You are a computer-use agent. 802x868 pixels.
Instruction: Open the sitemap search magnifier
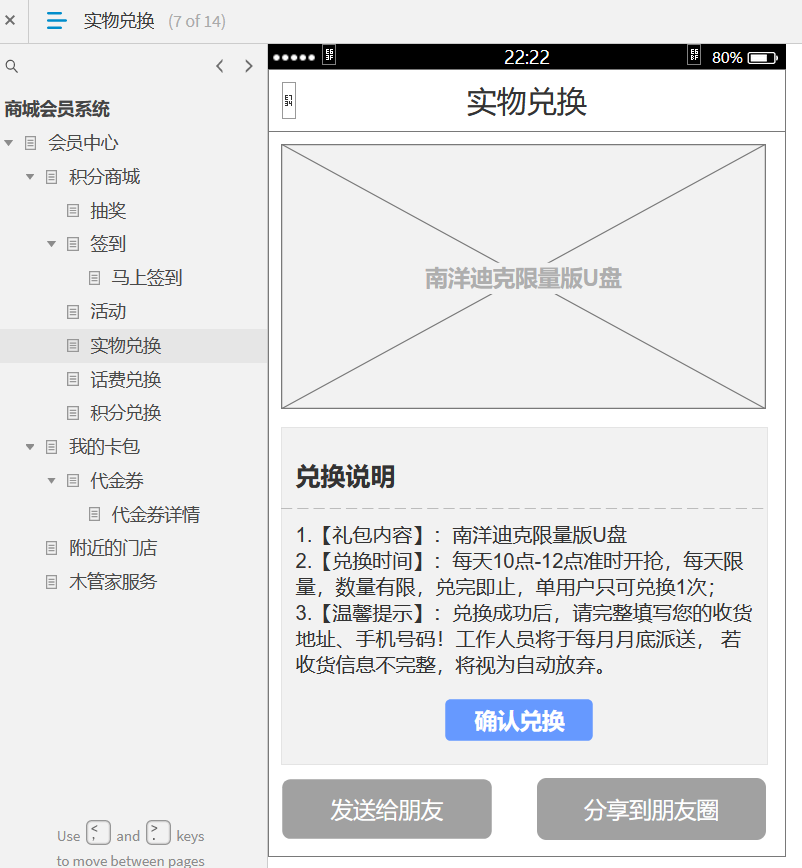click(x=12, y=66)
